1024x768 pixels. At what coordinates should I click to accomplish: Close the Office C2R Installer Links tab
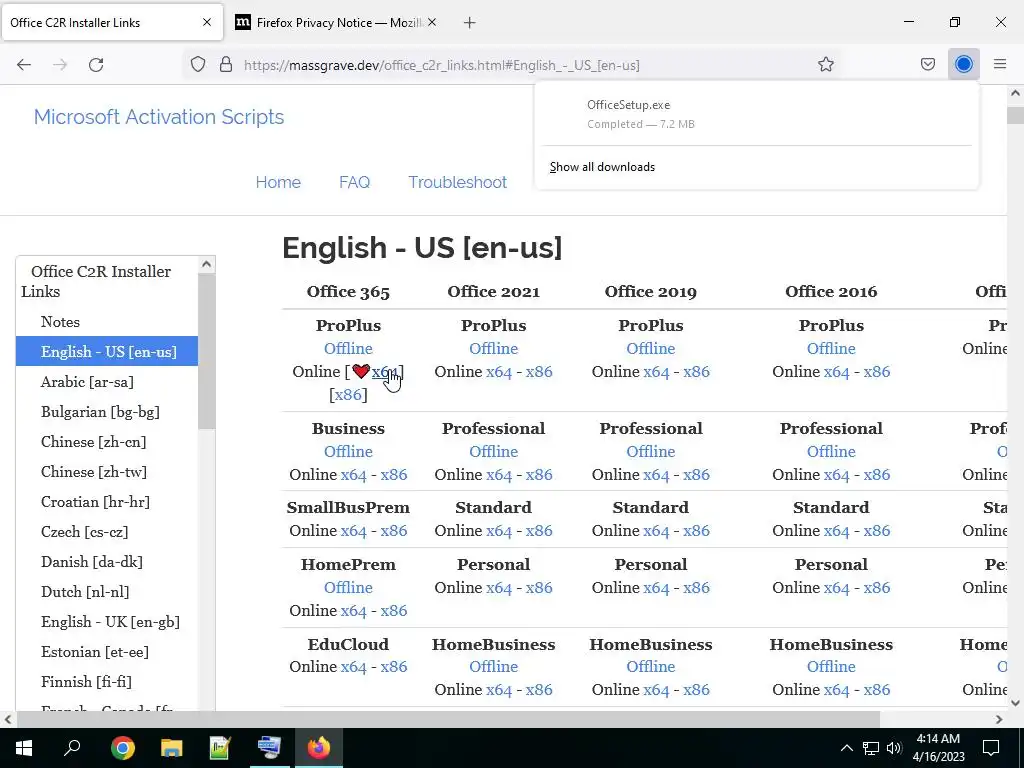click(x=207, y=23)
